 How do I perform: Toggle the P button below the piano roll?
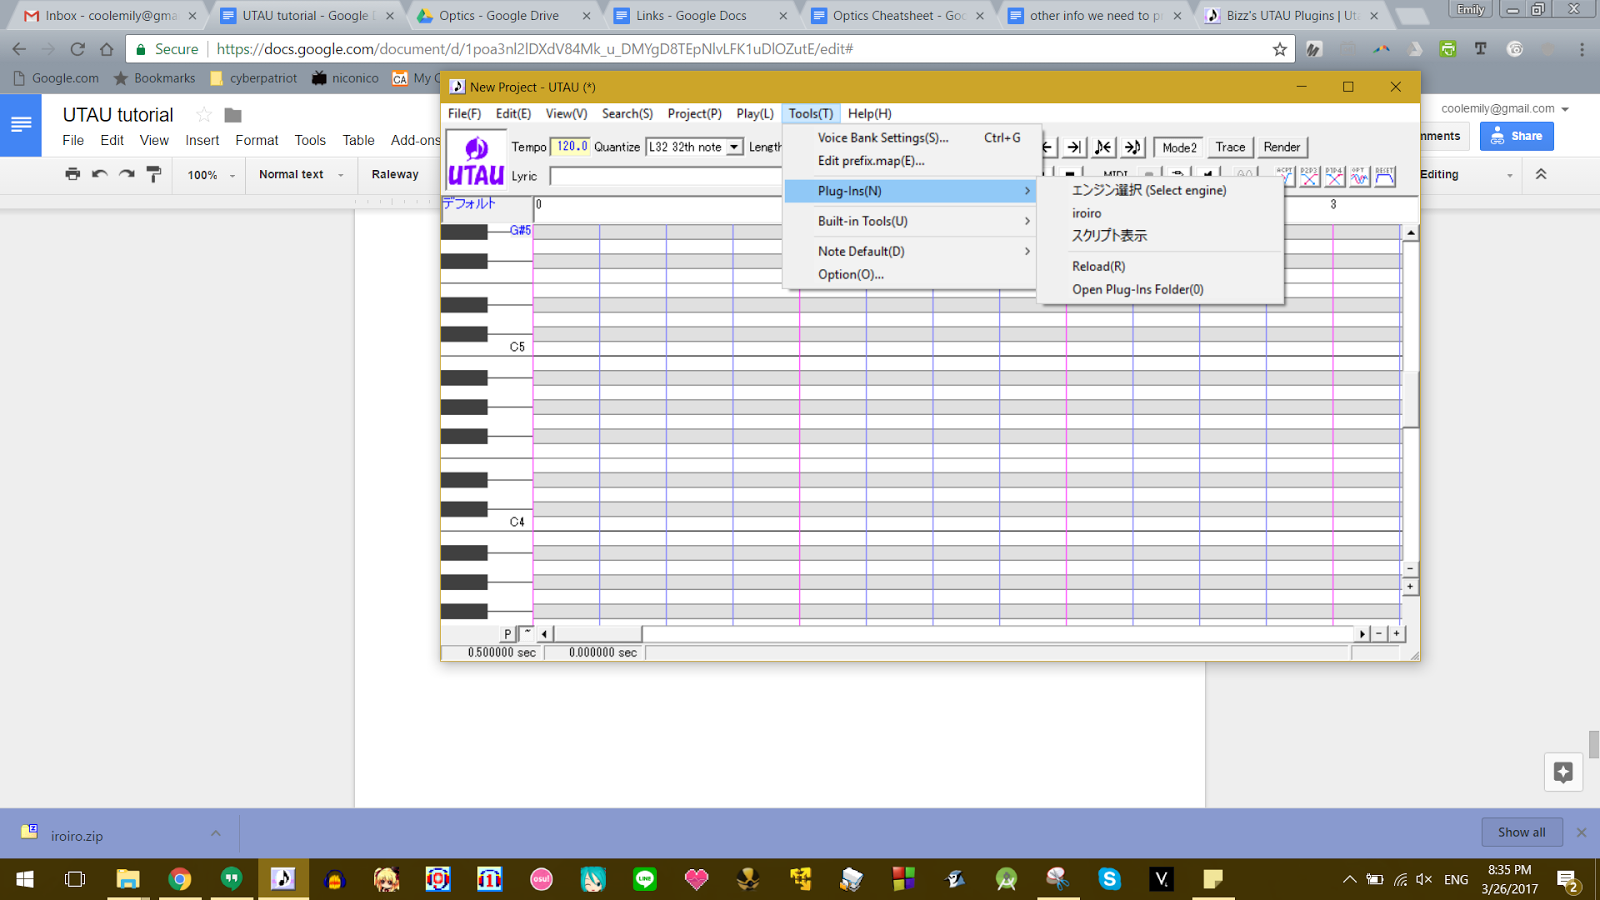508,634
